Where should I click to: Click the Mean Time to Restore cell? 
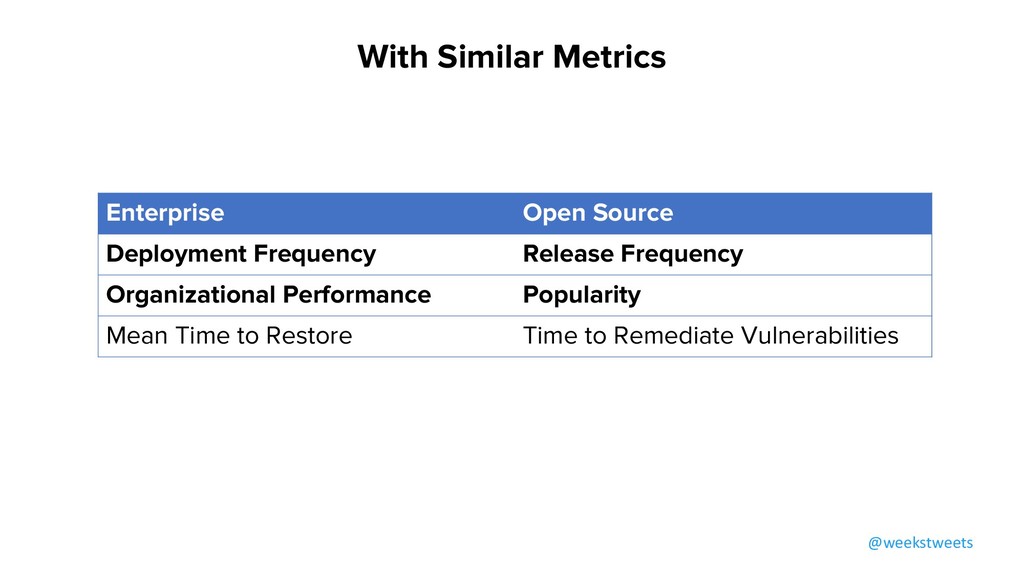tap(306, 336)
